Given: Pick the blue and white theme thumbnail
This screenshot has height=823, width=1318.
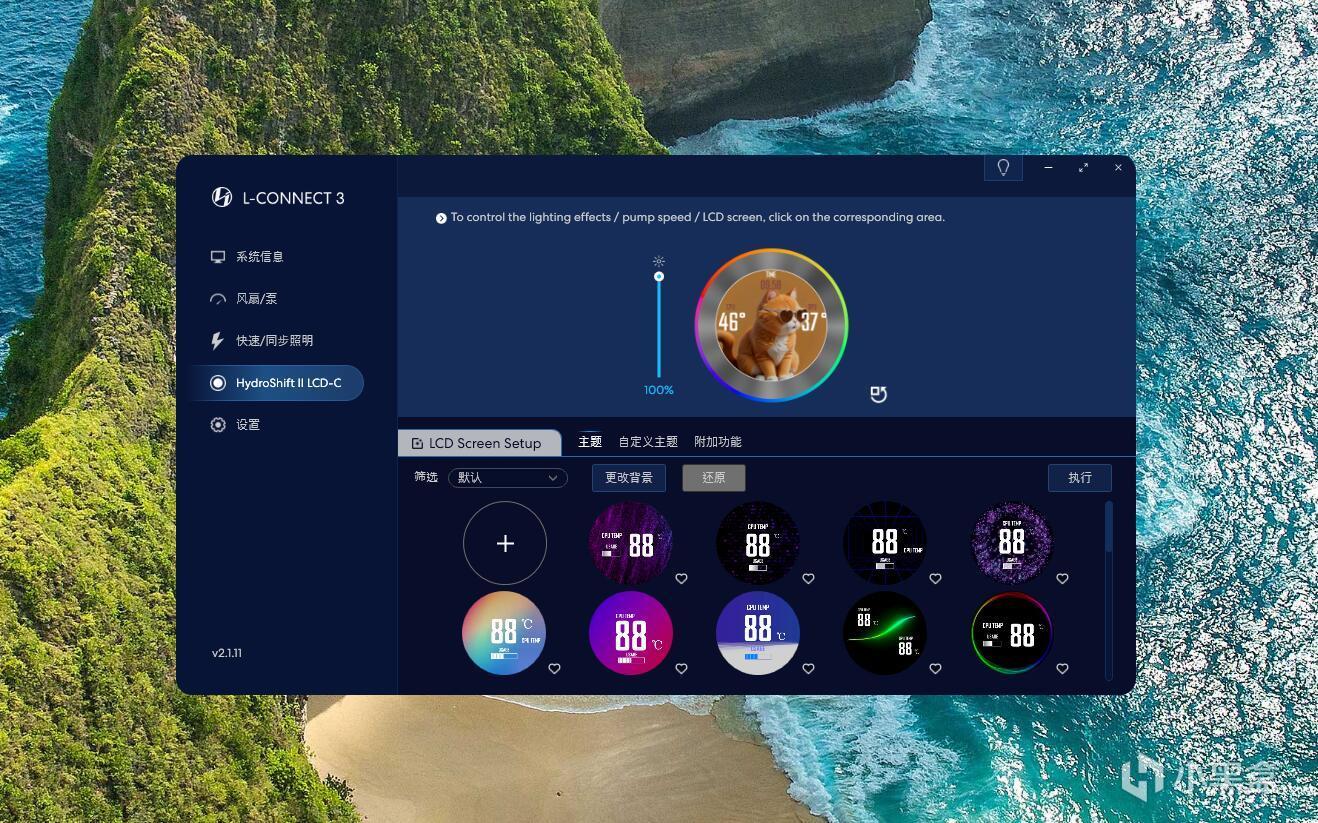Looking at the screenshot, I should pos(758,633).
